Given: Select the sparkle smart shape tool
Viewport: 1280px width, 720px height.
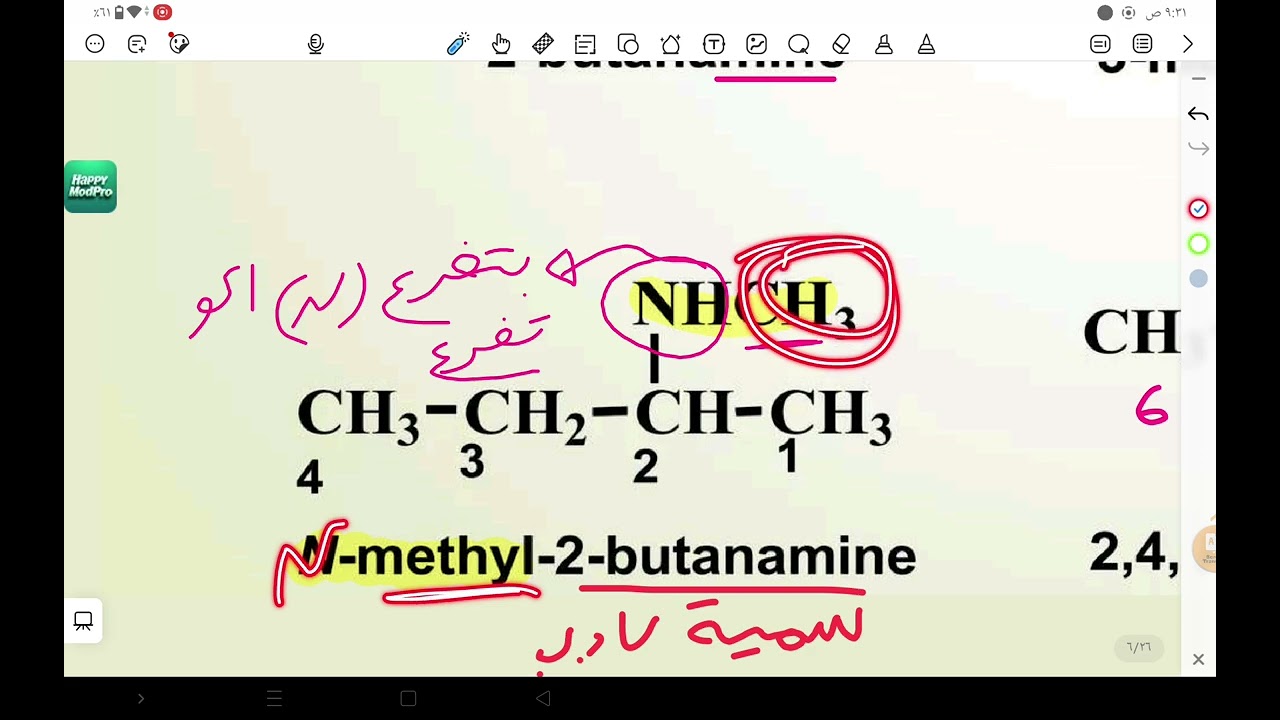Looking at the screenshot, I should [x=671, y=44].
